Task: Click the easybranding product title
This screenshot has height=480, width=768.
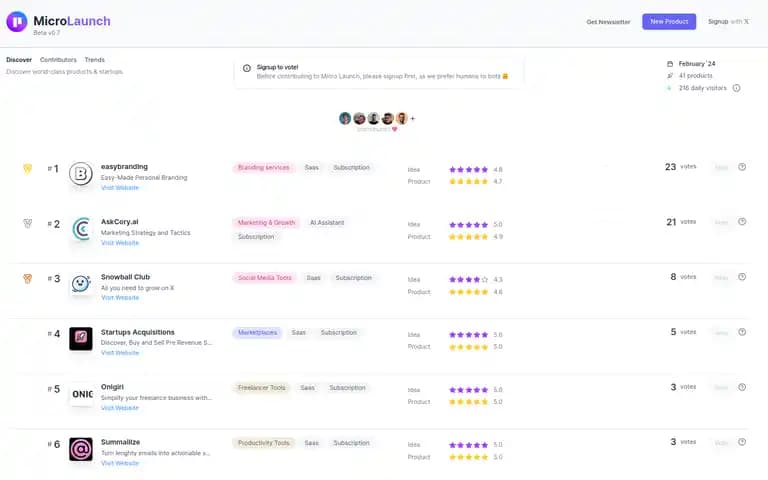Action: pyautogui.click(x=124, y=167)
